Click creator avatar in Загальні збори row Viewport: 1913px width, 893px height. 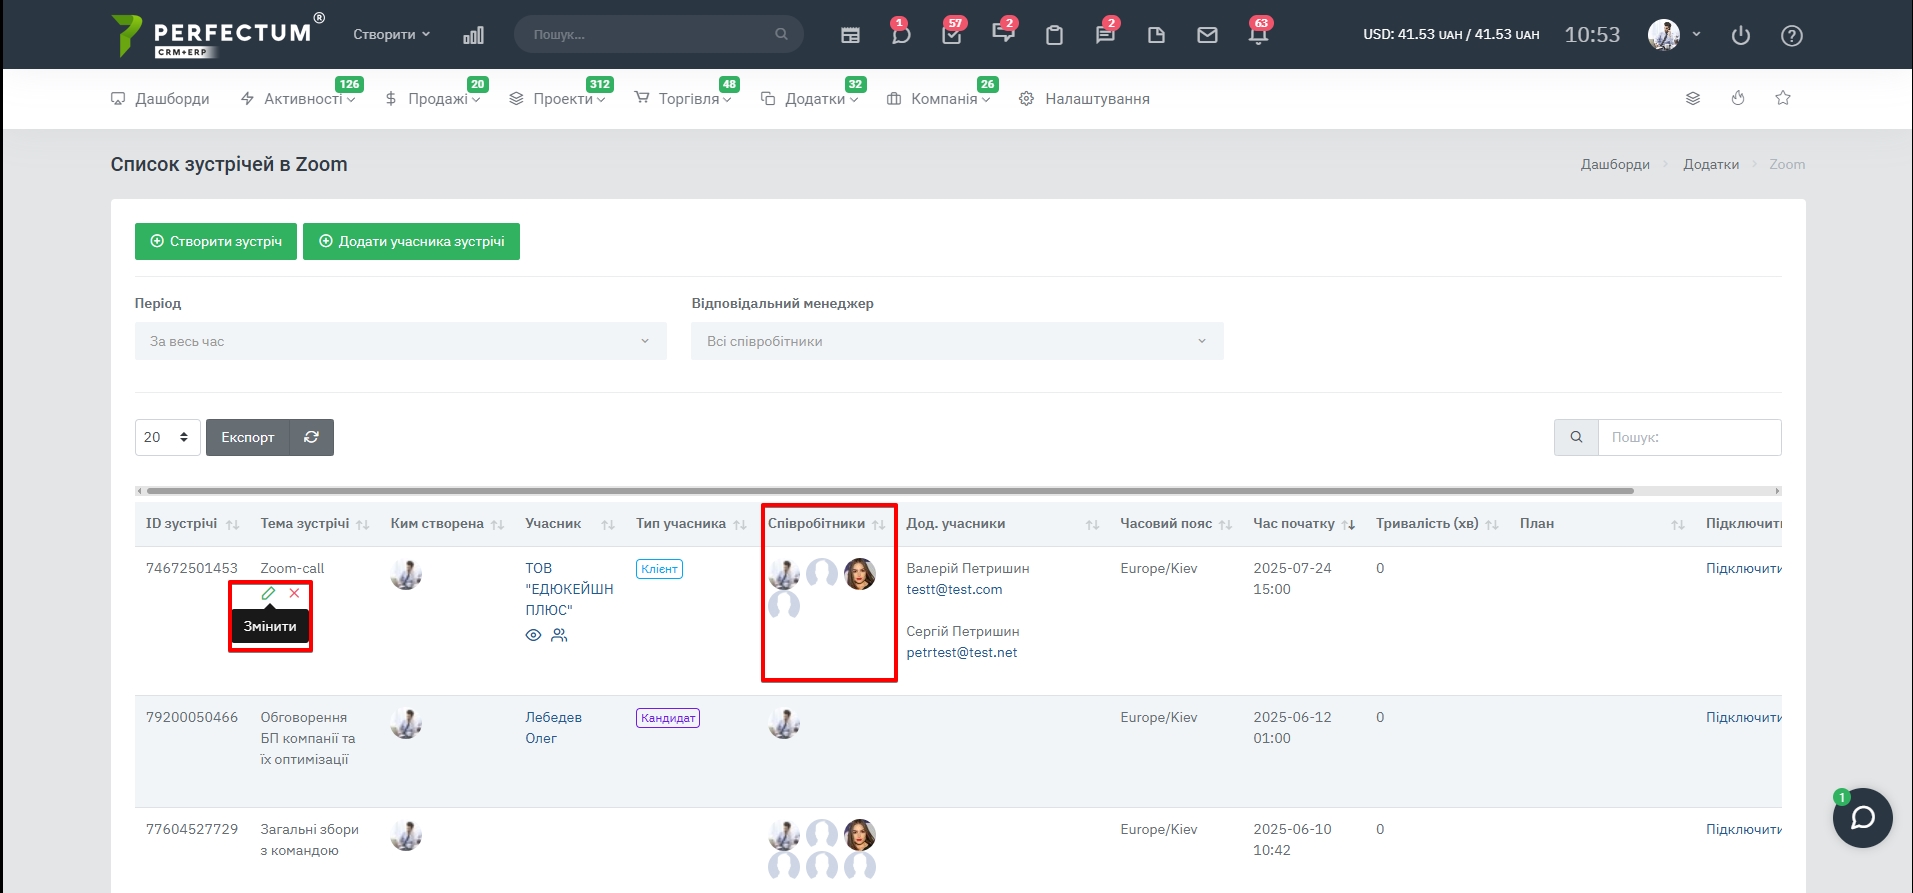pyautogui.click(x=406, y=835)
